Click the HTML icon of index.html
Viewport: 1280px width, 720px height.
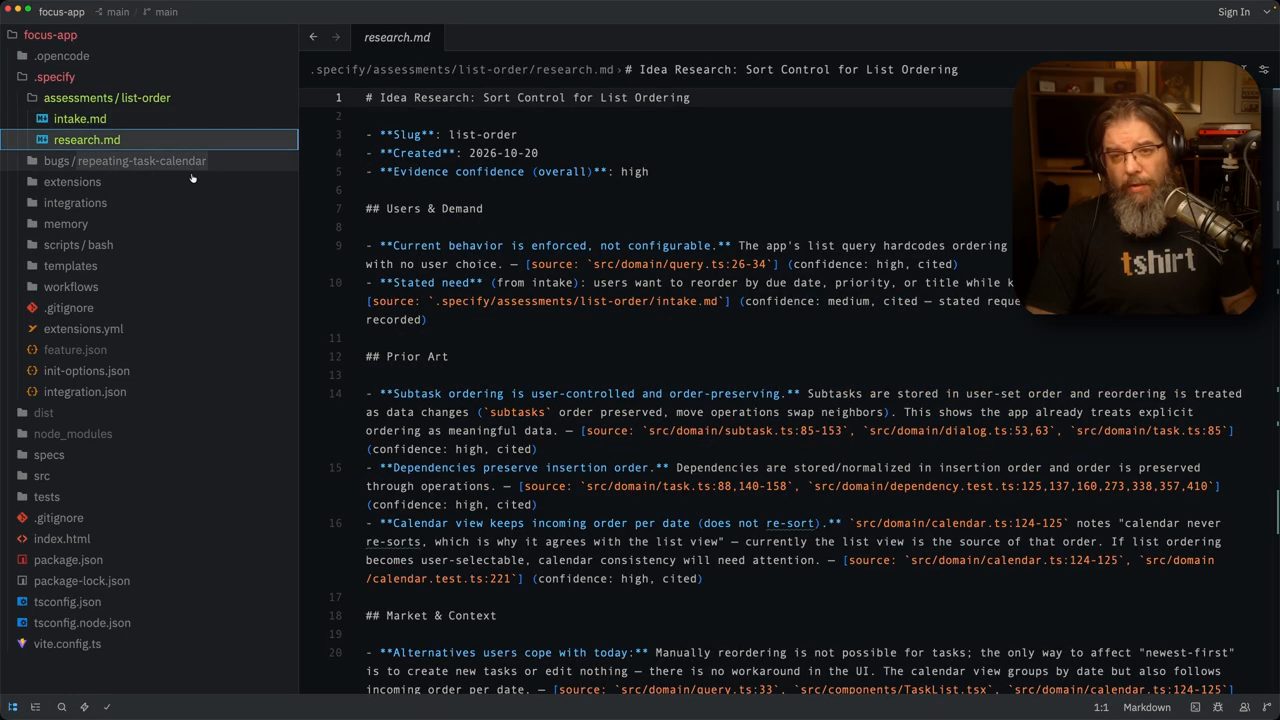(22, 539)
